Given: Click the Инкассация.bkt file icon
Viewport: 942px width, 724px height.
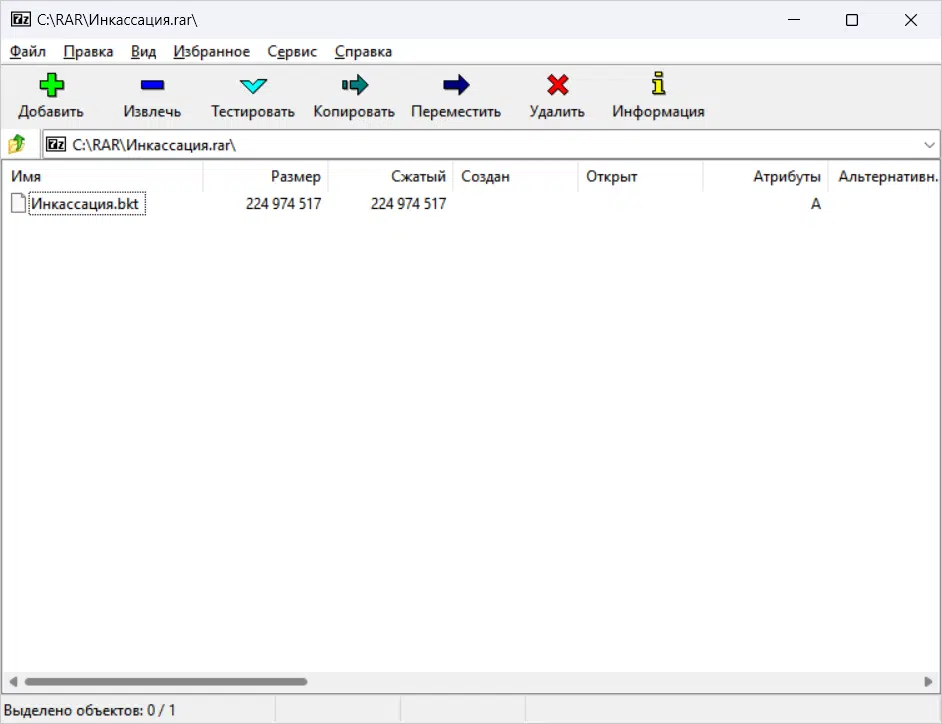Looking at the screenshot, I should click(x=19, y=204).
